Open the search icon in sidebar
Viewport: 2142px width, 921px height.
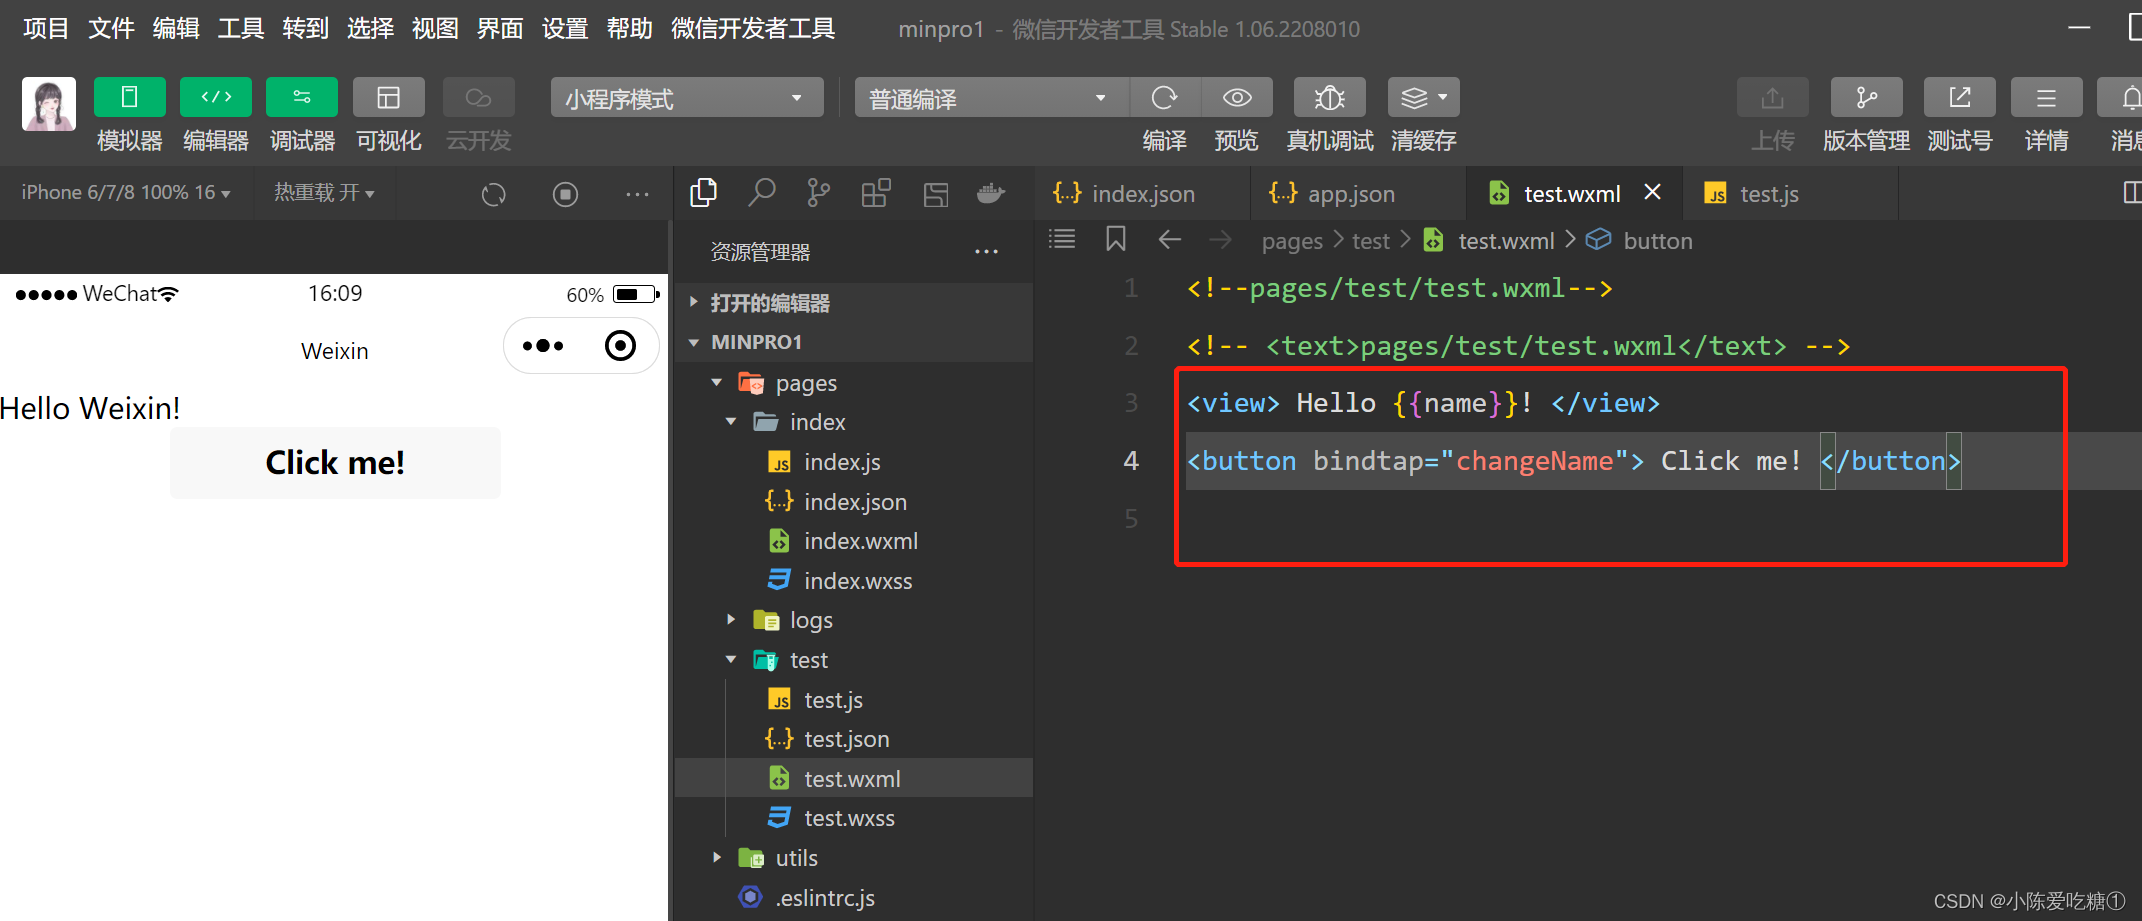pos(762,193)
